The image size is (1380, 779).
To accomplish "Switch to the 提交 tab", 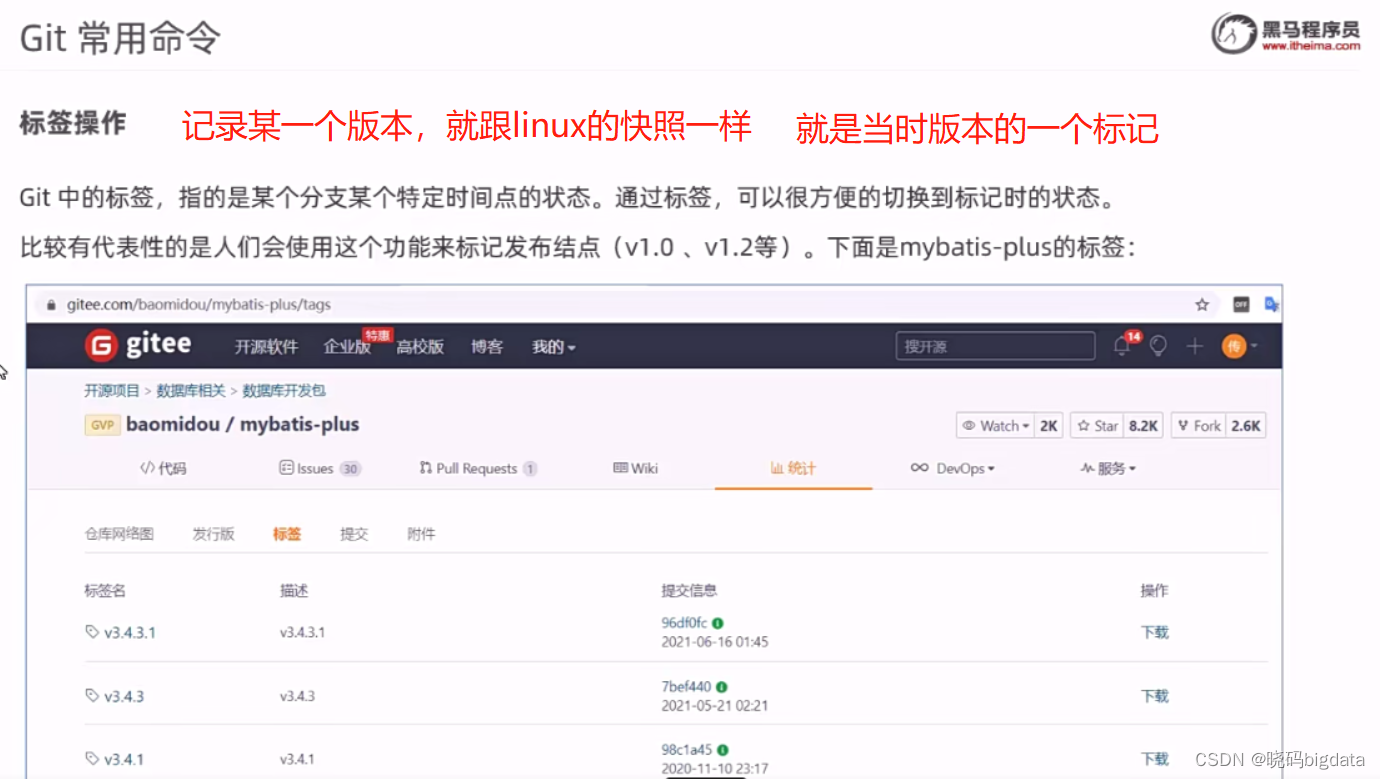I will (x=354, y=533).
